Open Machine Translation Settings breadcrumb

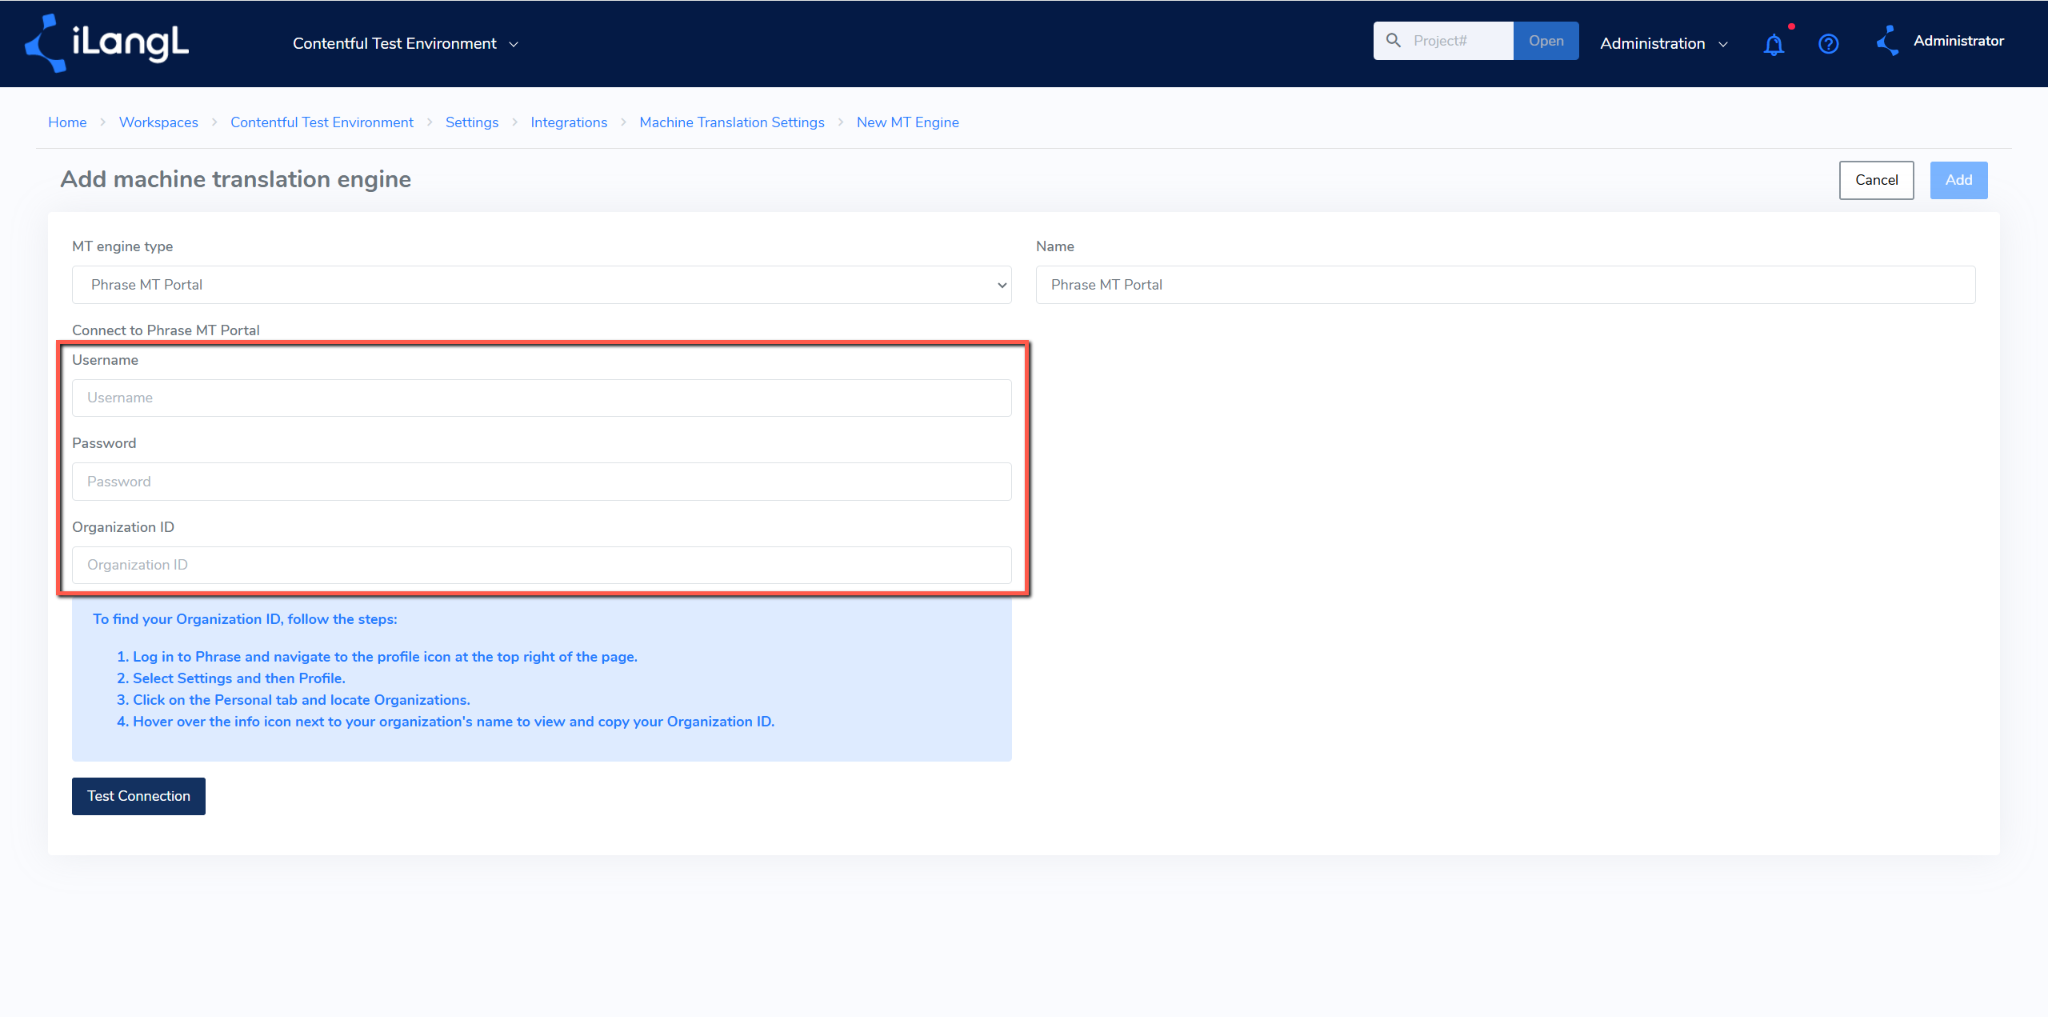pos(731,122)
